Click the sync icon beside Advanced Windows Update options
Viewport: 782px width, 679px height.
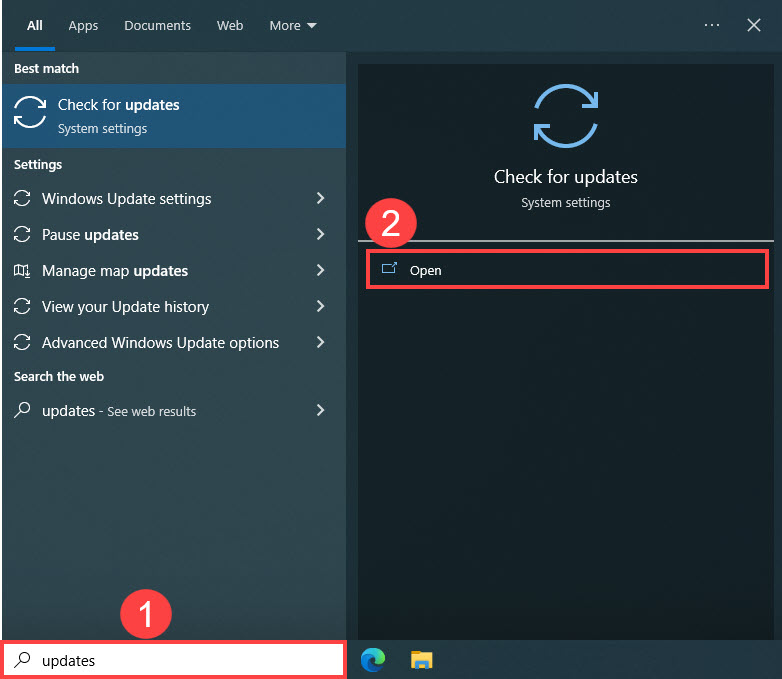22,342
